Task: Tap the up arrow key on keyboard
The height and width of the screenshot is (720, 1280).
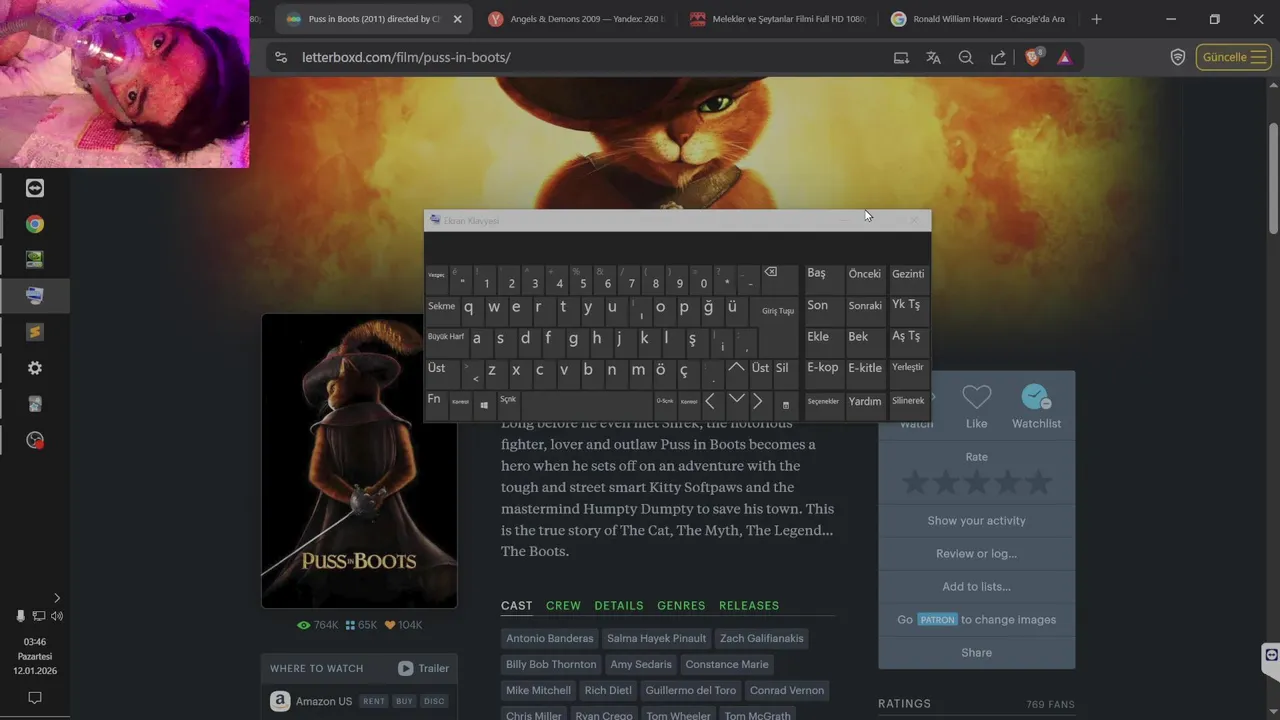Action: (x=736, y=372)
